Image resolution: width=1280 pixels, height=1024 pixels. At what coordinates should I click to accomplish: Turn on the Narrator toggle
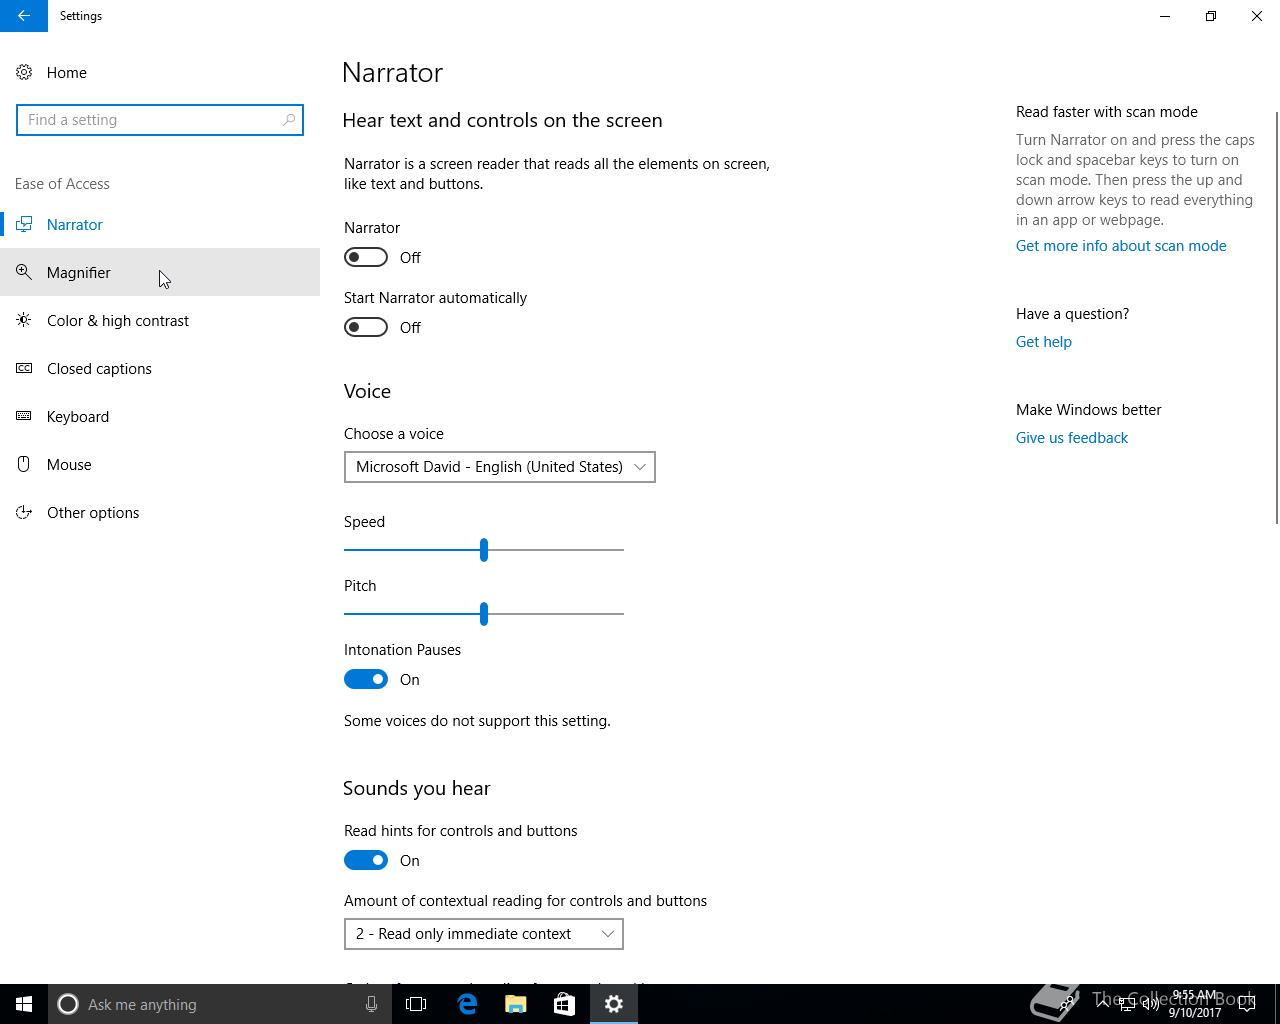(x=366, y=257)
